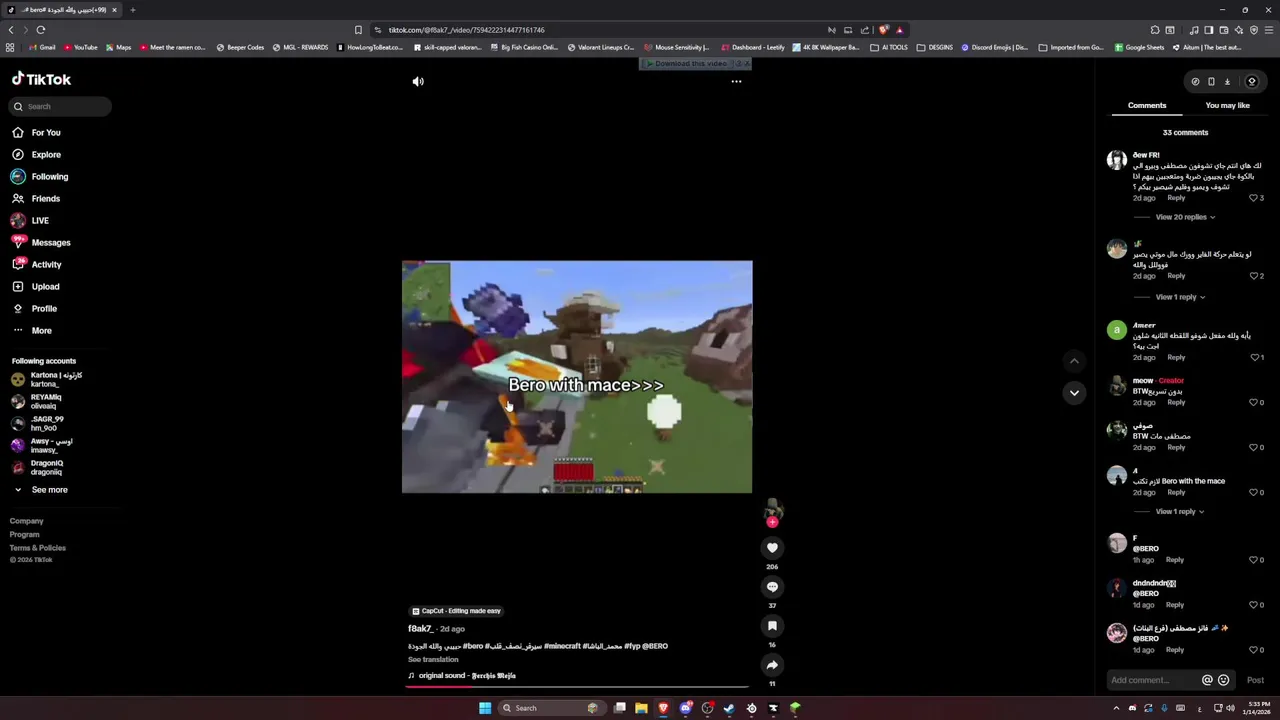Click See translation under the caption
The width and height of the screenshot is (1280, 720).
coord(433,659)
